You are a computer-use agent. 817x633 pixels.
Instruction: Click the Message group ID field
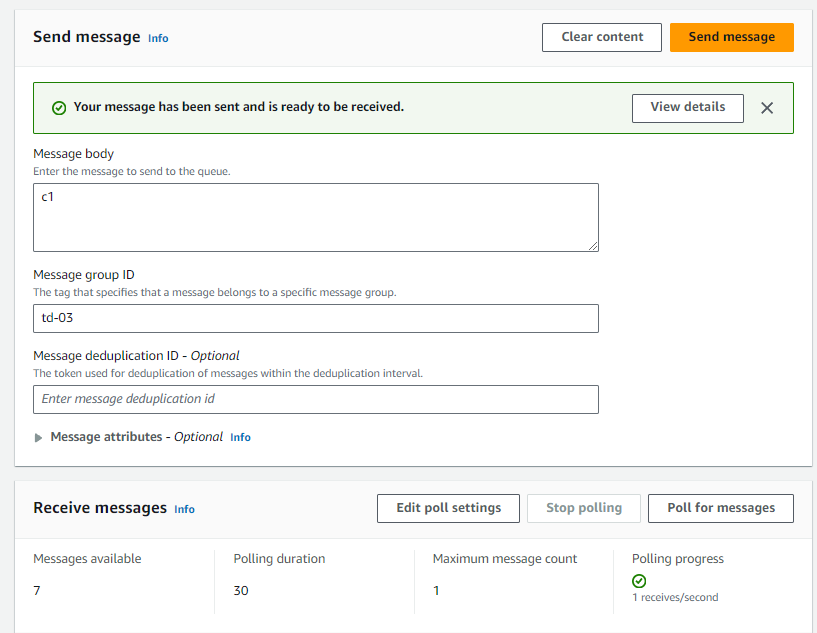pyautogui.click(x=315, y=318)
